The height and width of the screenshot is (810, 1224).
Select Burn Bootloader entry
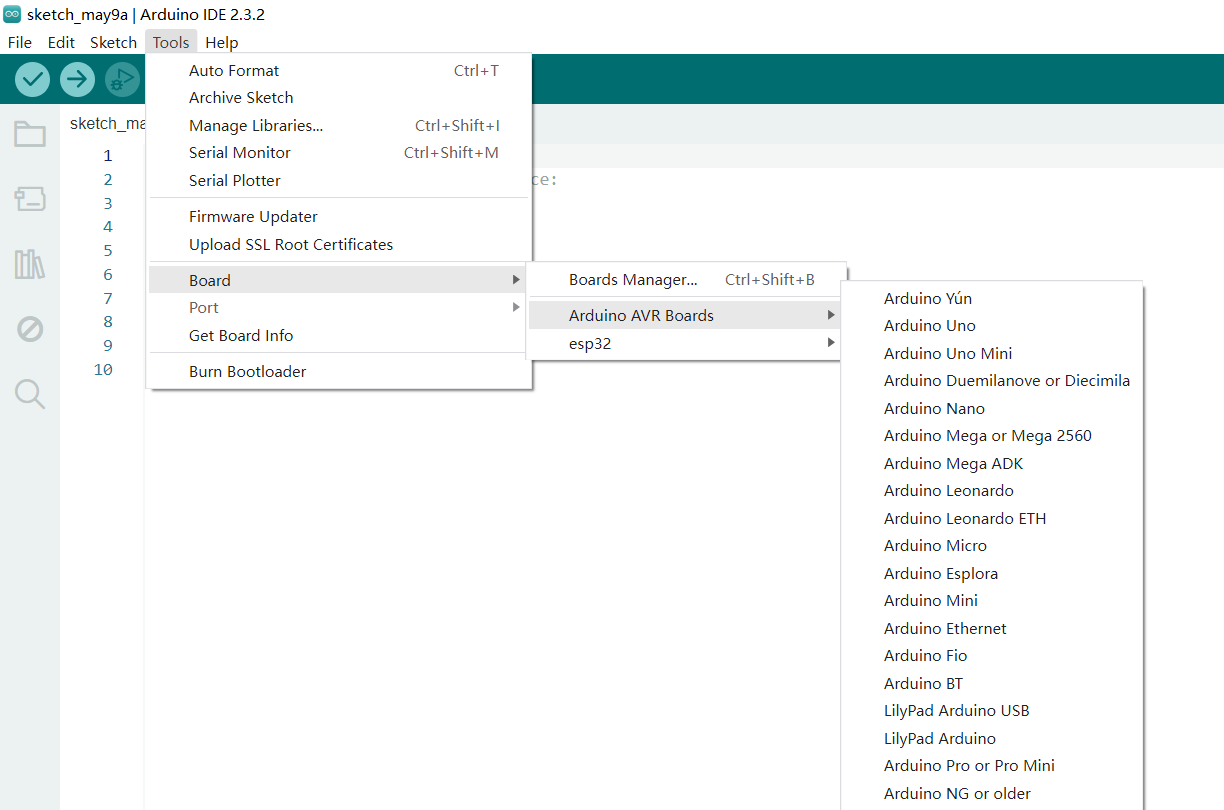339,372
